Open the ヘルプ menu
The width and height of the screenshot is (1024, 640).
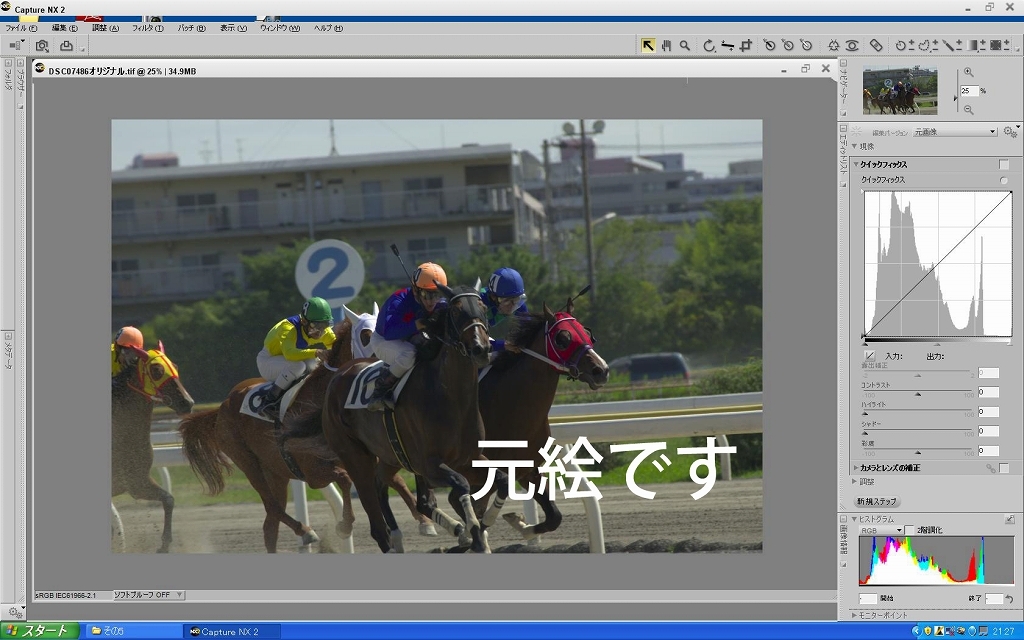click(x=328, y=28)
